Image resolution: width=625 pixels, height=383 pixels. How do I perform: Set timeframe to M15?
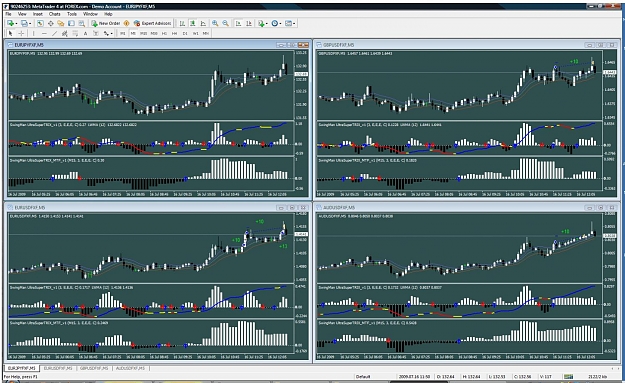click(x=143, y=33)
